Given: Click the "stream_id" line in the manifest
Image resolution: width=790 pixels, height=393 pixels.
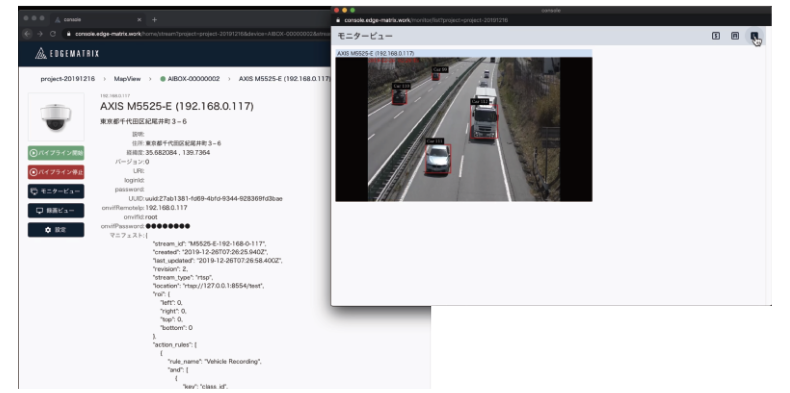Looking at the screenshot, I should coord(209,243).
